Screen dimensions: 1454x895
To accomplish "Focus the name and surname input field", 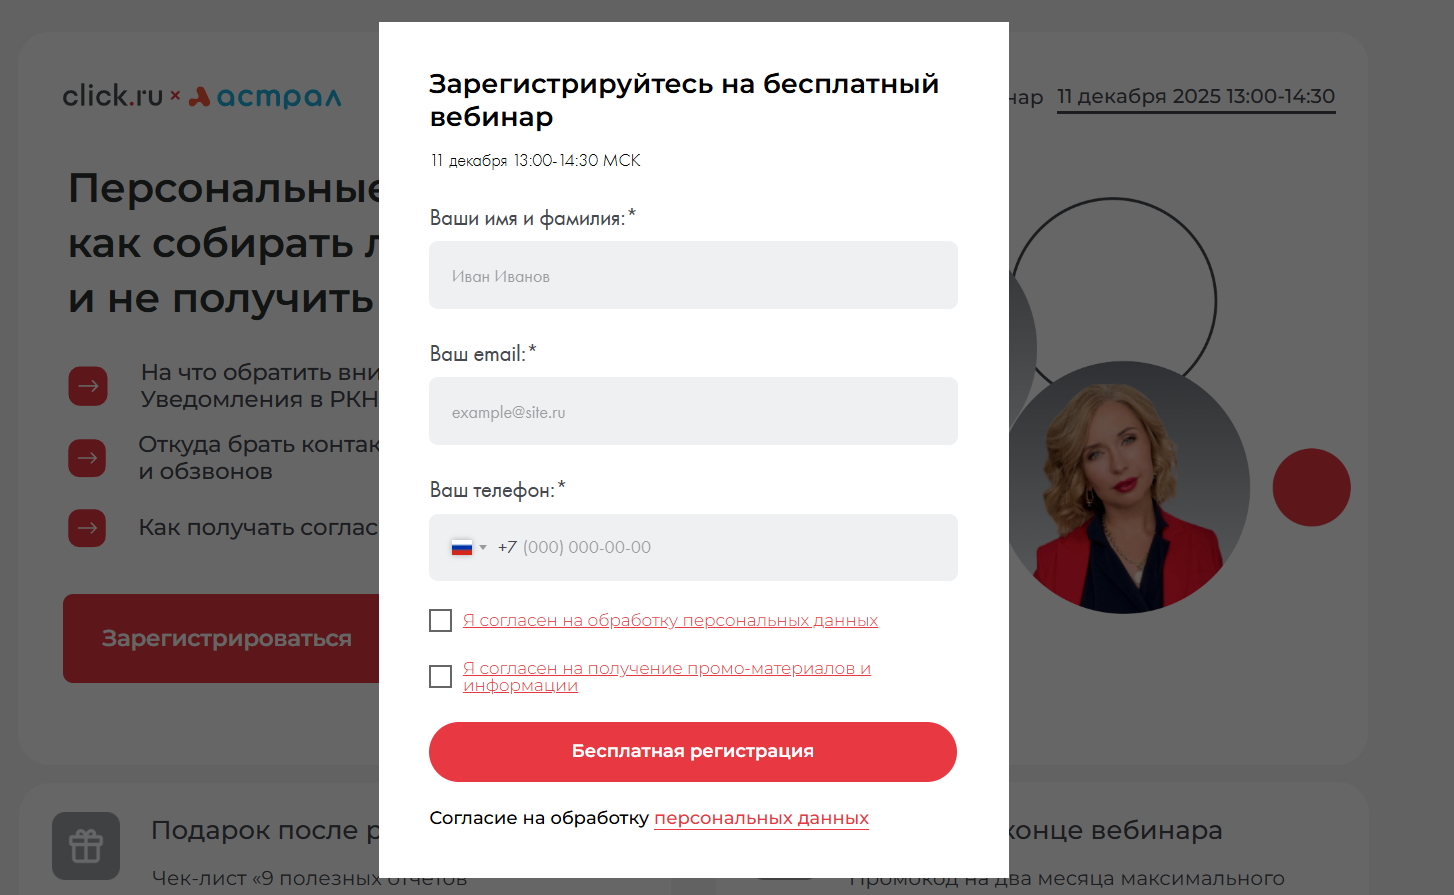I will 693,276.
